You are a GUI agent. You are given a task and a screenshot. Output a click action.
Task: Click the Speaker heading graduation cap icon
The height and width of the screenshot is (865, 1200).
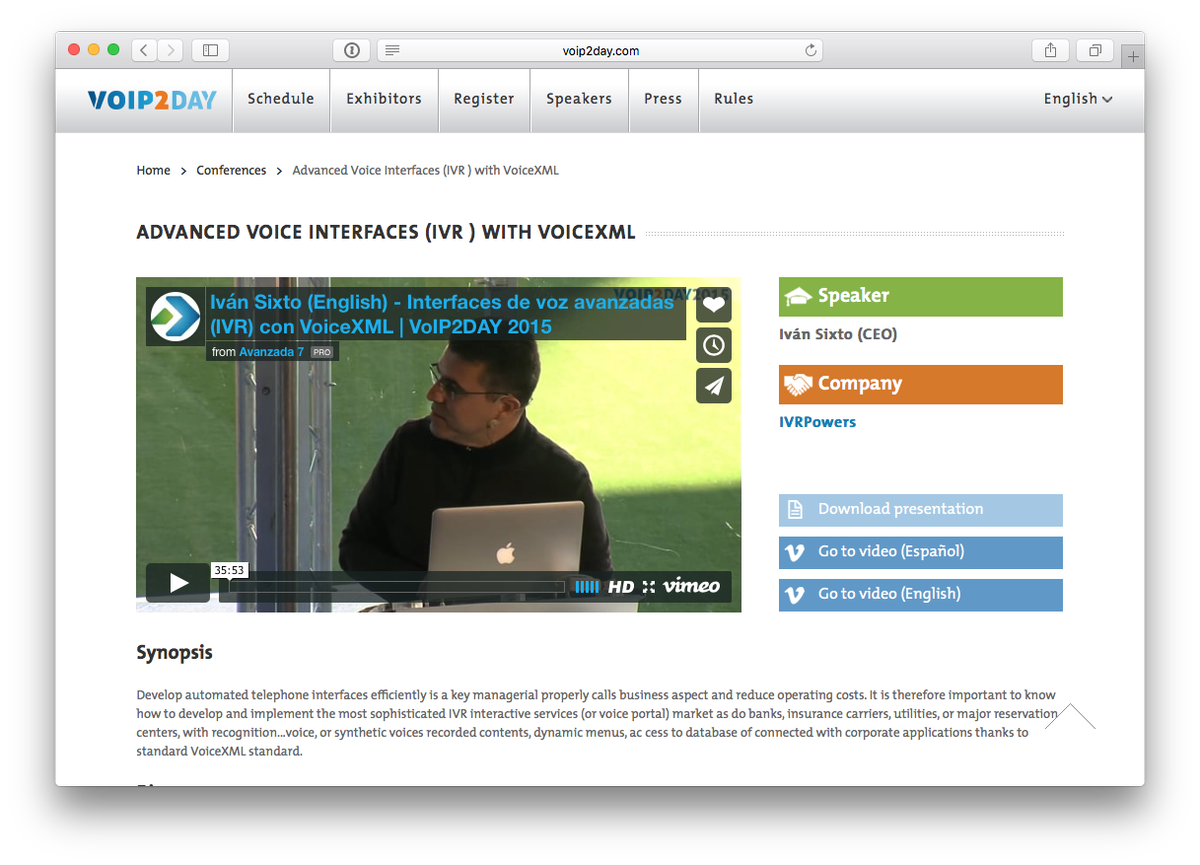(x=798, y=296)
